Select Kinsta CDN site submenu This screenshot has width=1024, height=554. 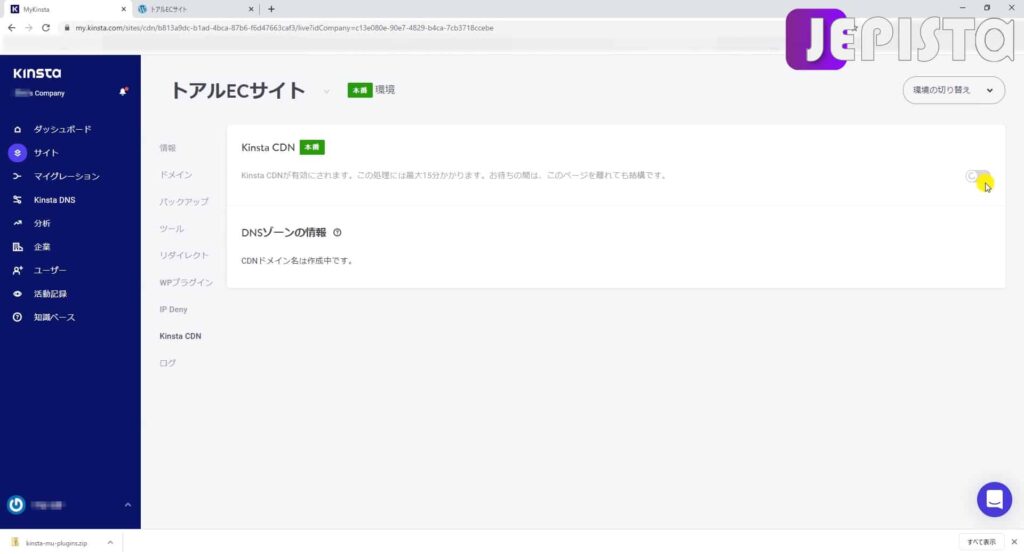tap(180, 336)
